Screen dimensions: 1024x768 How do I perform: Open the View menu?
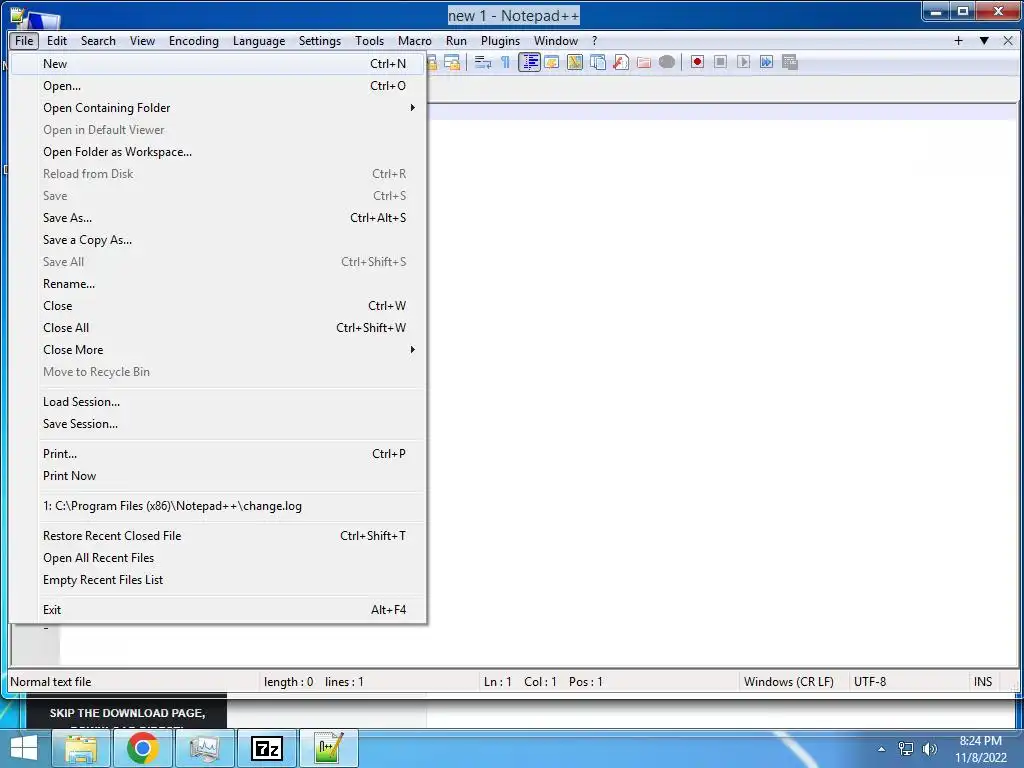142,40
